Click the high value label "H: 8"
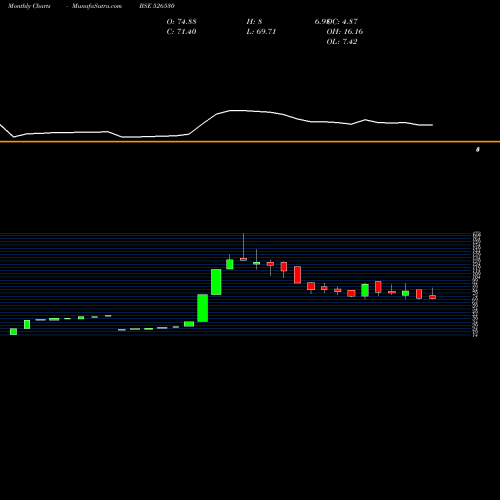500x500 pixels. click(x=254, y=22)
